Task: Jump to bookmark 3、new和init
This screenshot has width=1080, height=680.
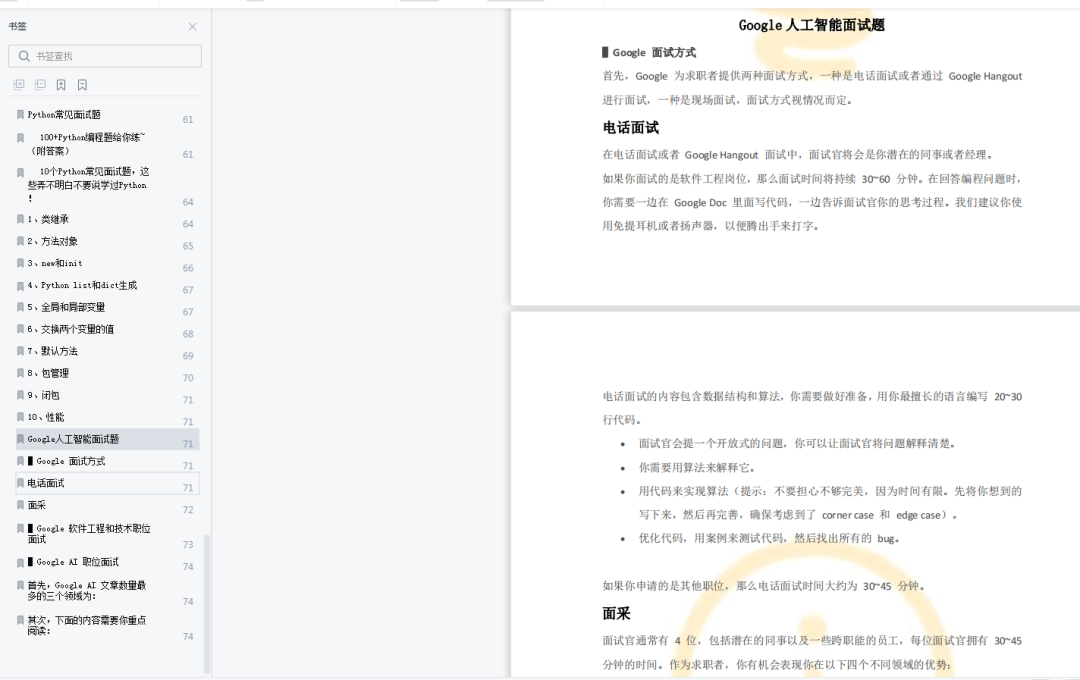Action: click(x=55, y=263)
